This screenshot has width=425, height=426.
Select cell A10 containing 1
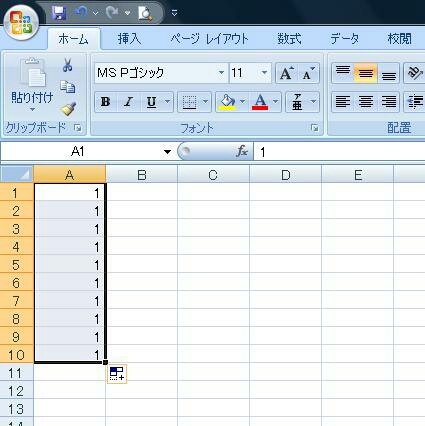click(70, 354)
